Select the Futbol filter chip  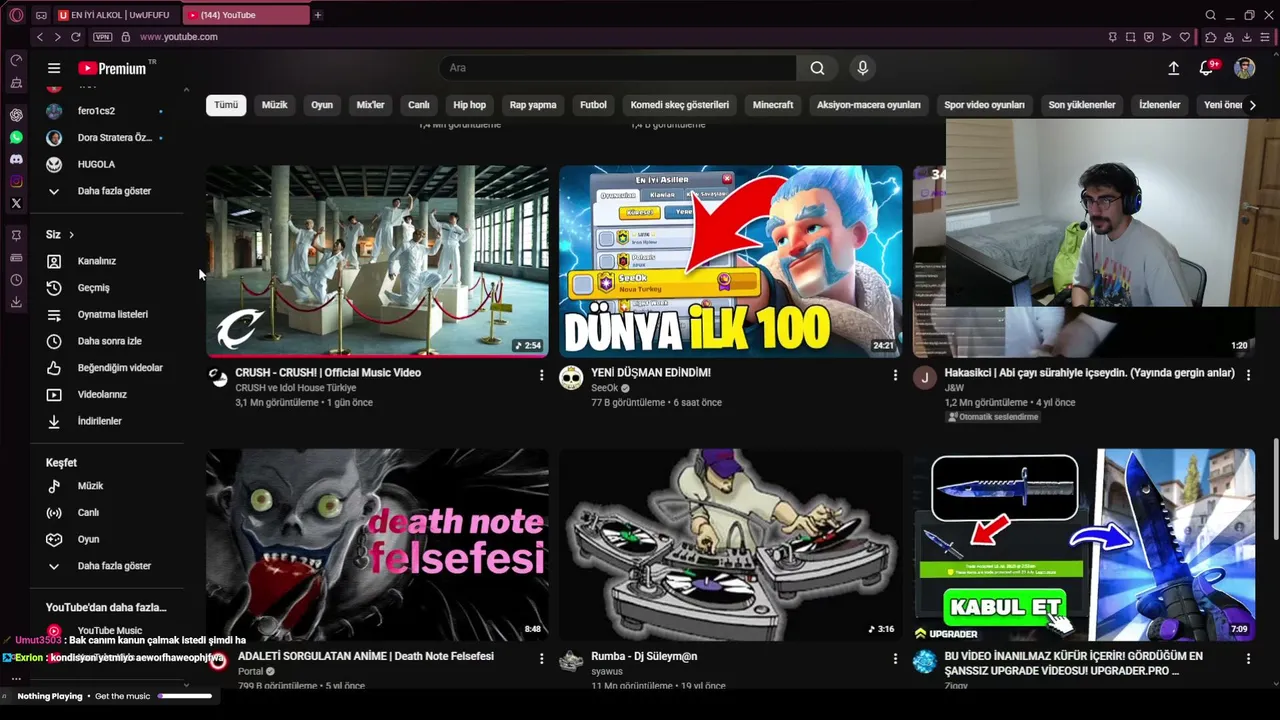[x=593, y=105]
